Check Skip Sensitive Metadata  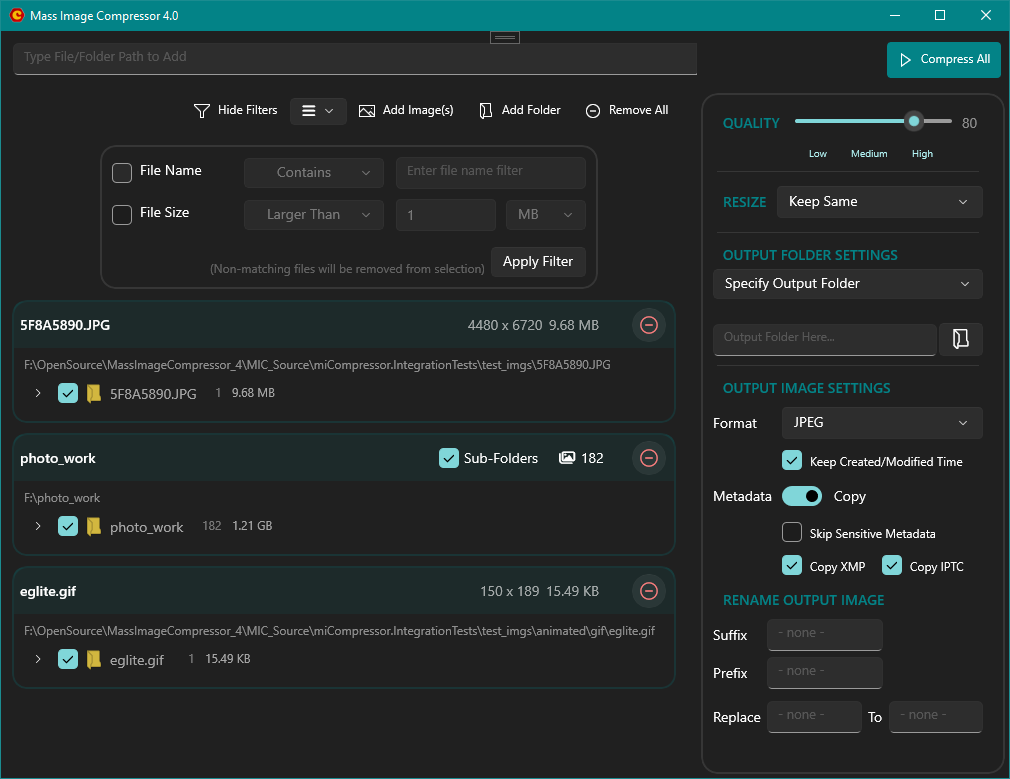(x=792, y=532)
